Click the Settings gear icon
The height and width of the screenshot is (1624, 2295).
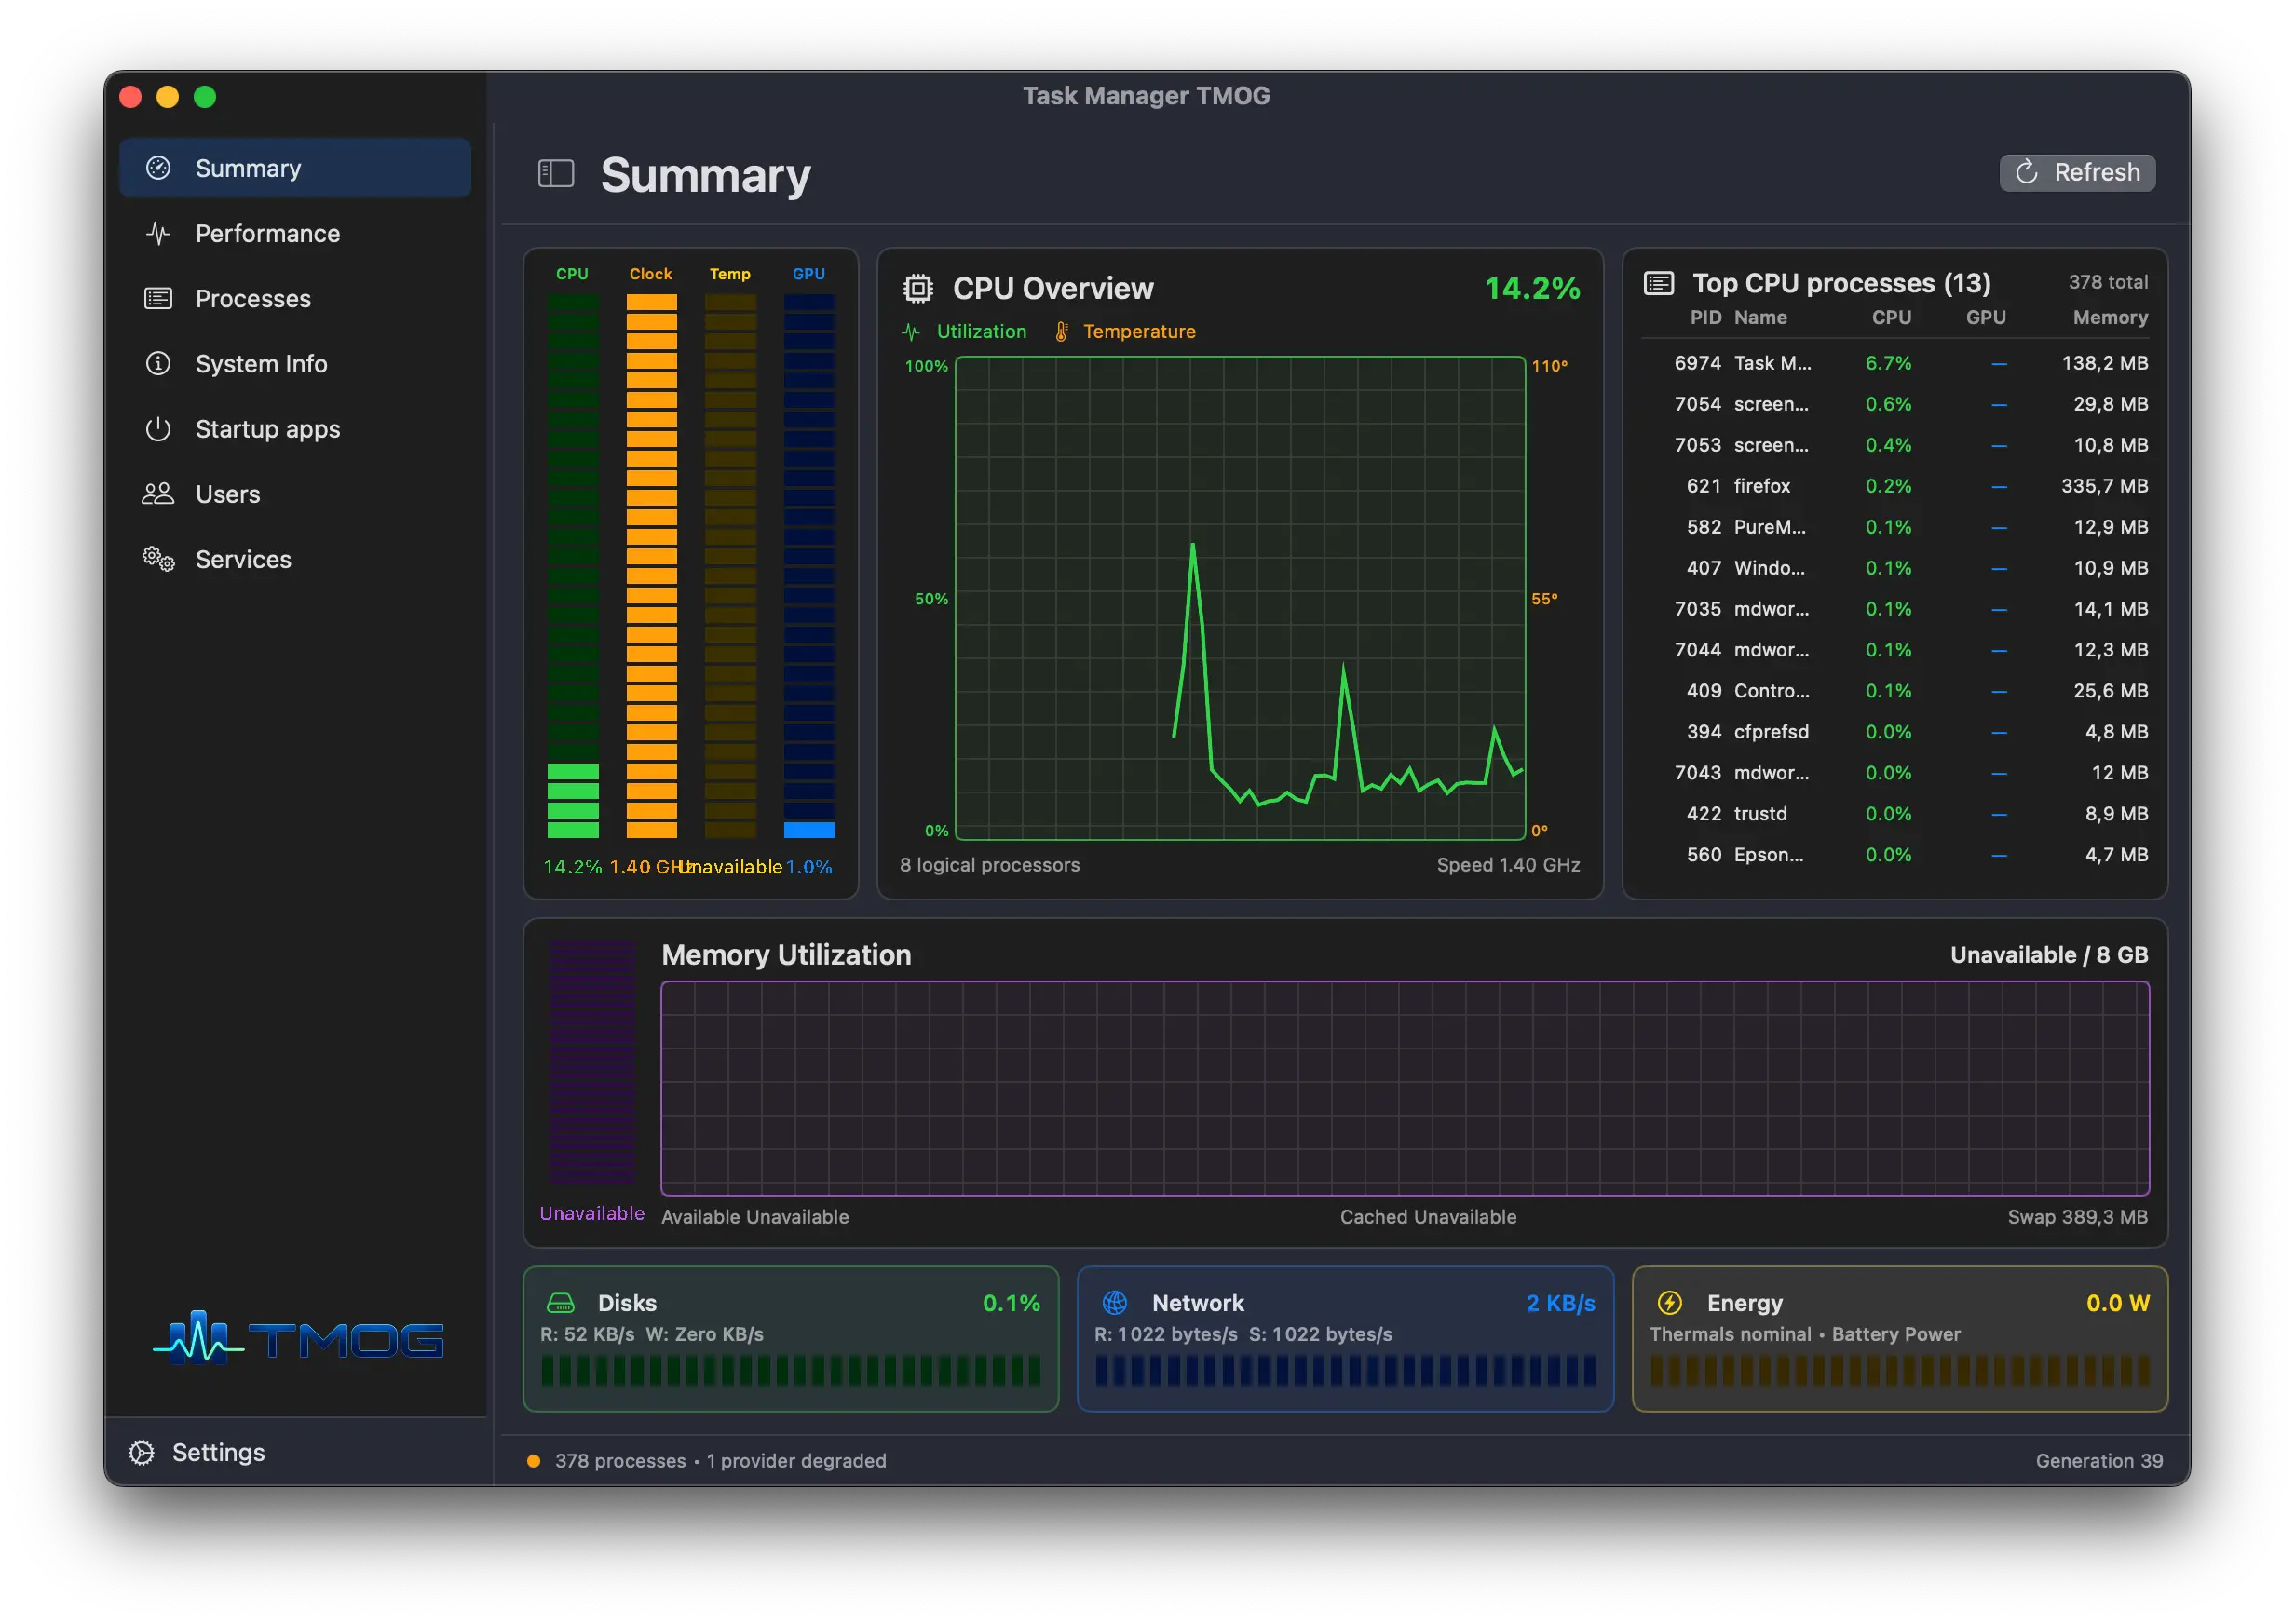click(x=141, y=1452)
